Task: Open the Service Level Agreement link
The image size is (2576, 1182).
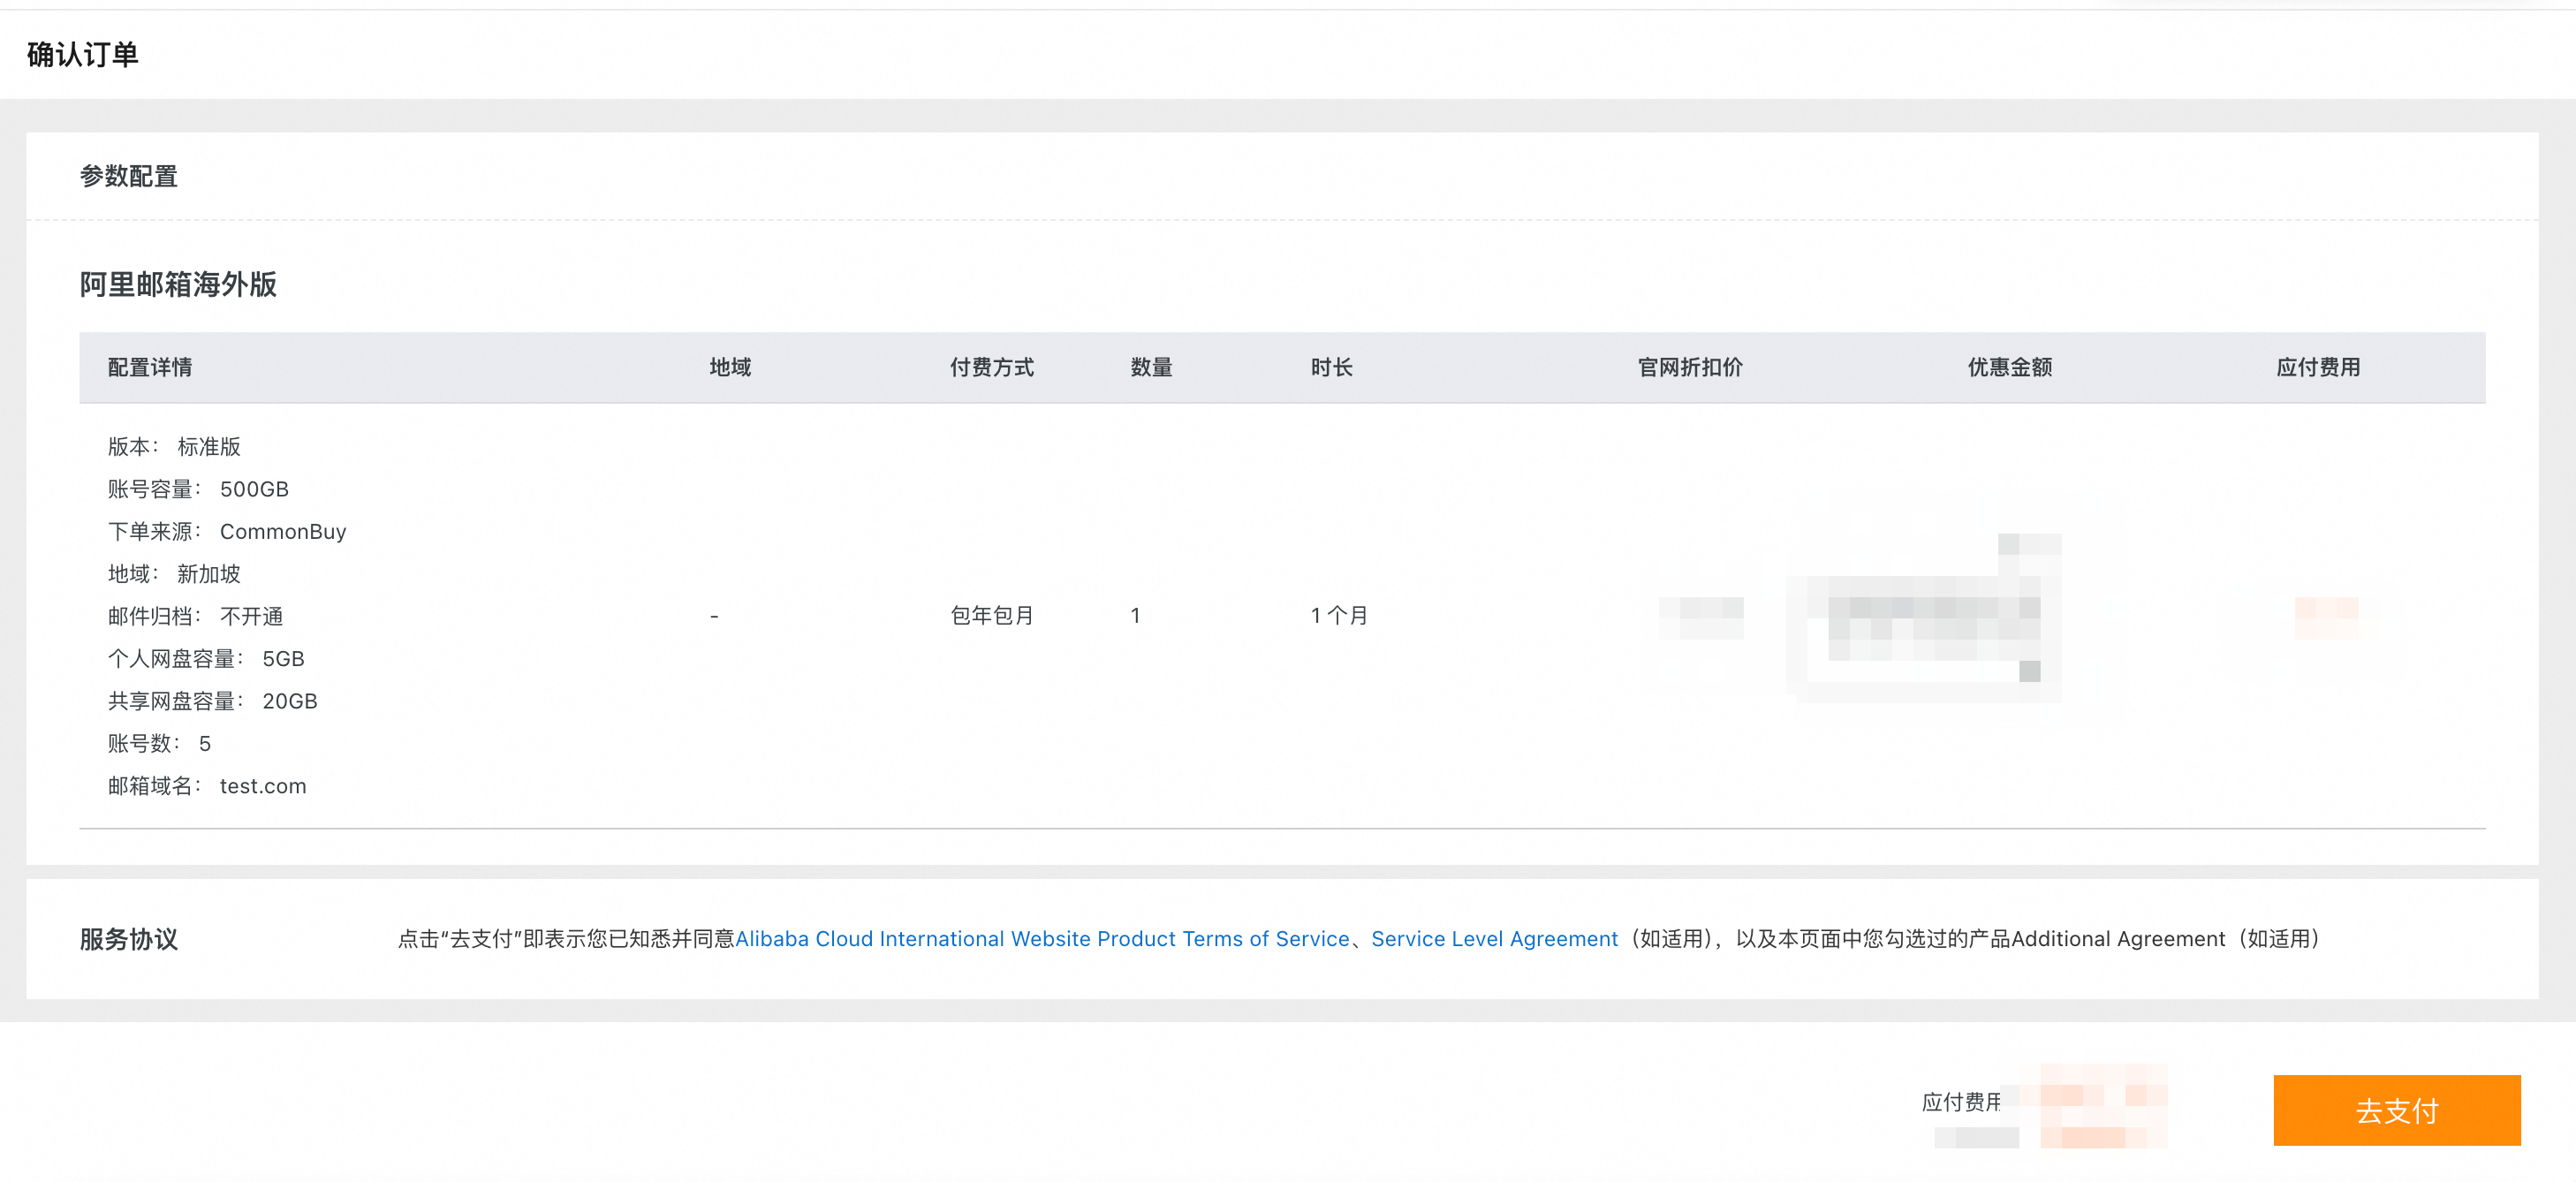Action: [x=1493, y=938]
